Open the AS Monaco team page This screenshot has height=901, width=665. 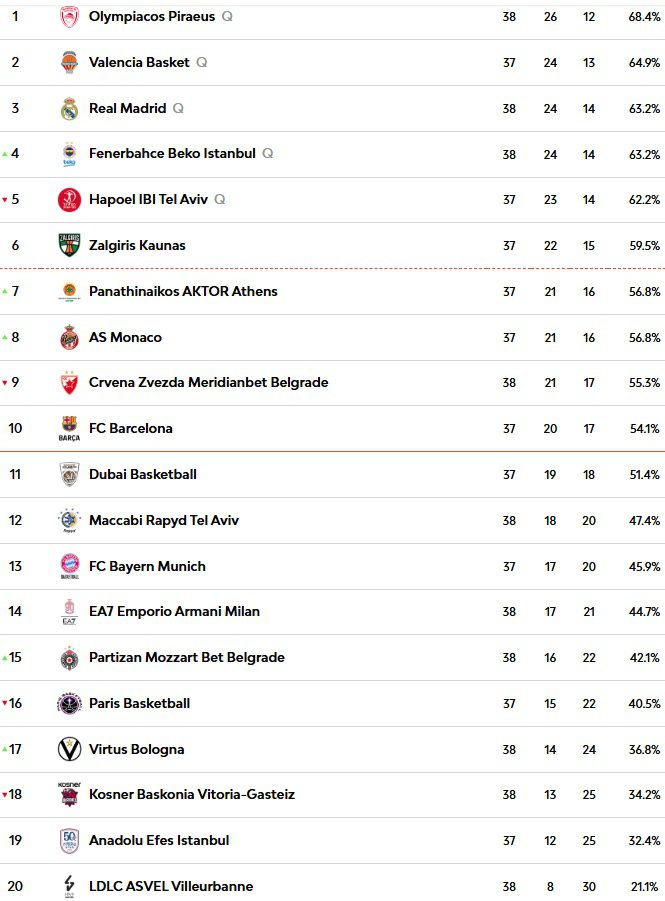125,337
